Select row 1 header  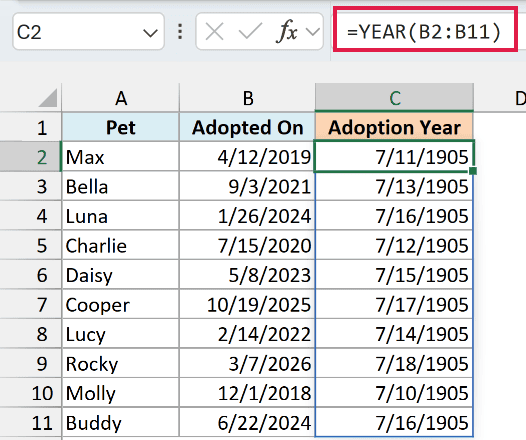(31, 127)
